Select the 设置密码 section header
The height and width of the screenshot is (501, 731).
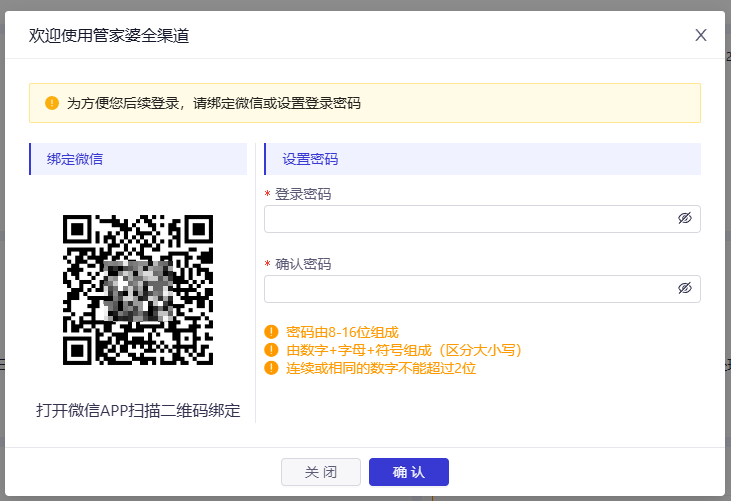[482, 159]
